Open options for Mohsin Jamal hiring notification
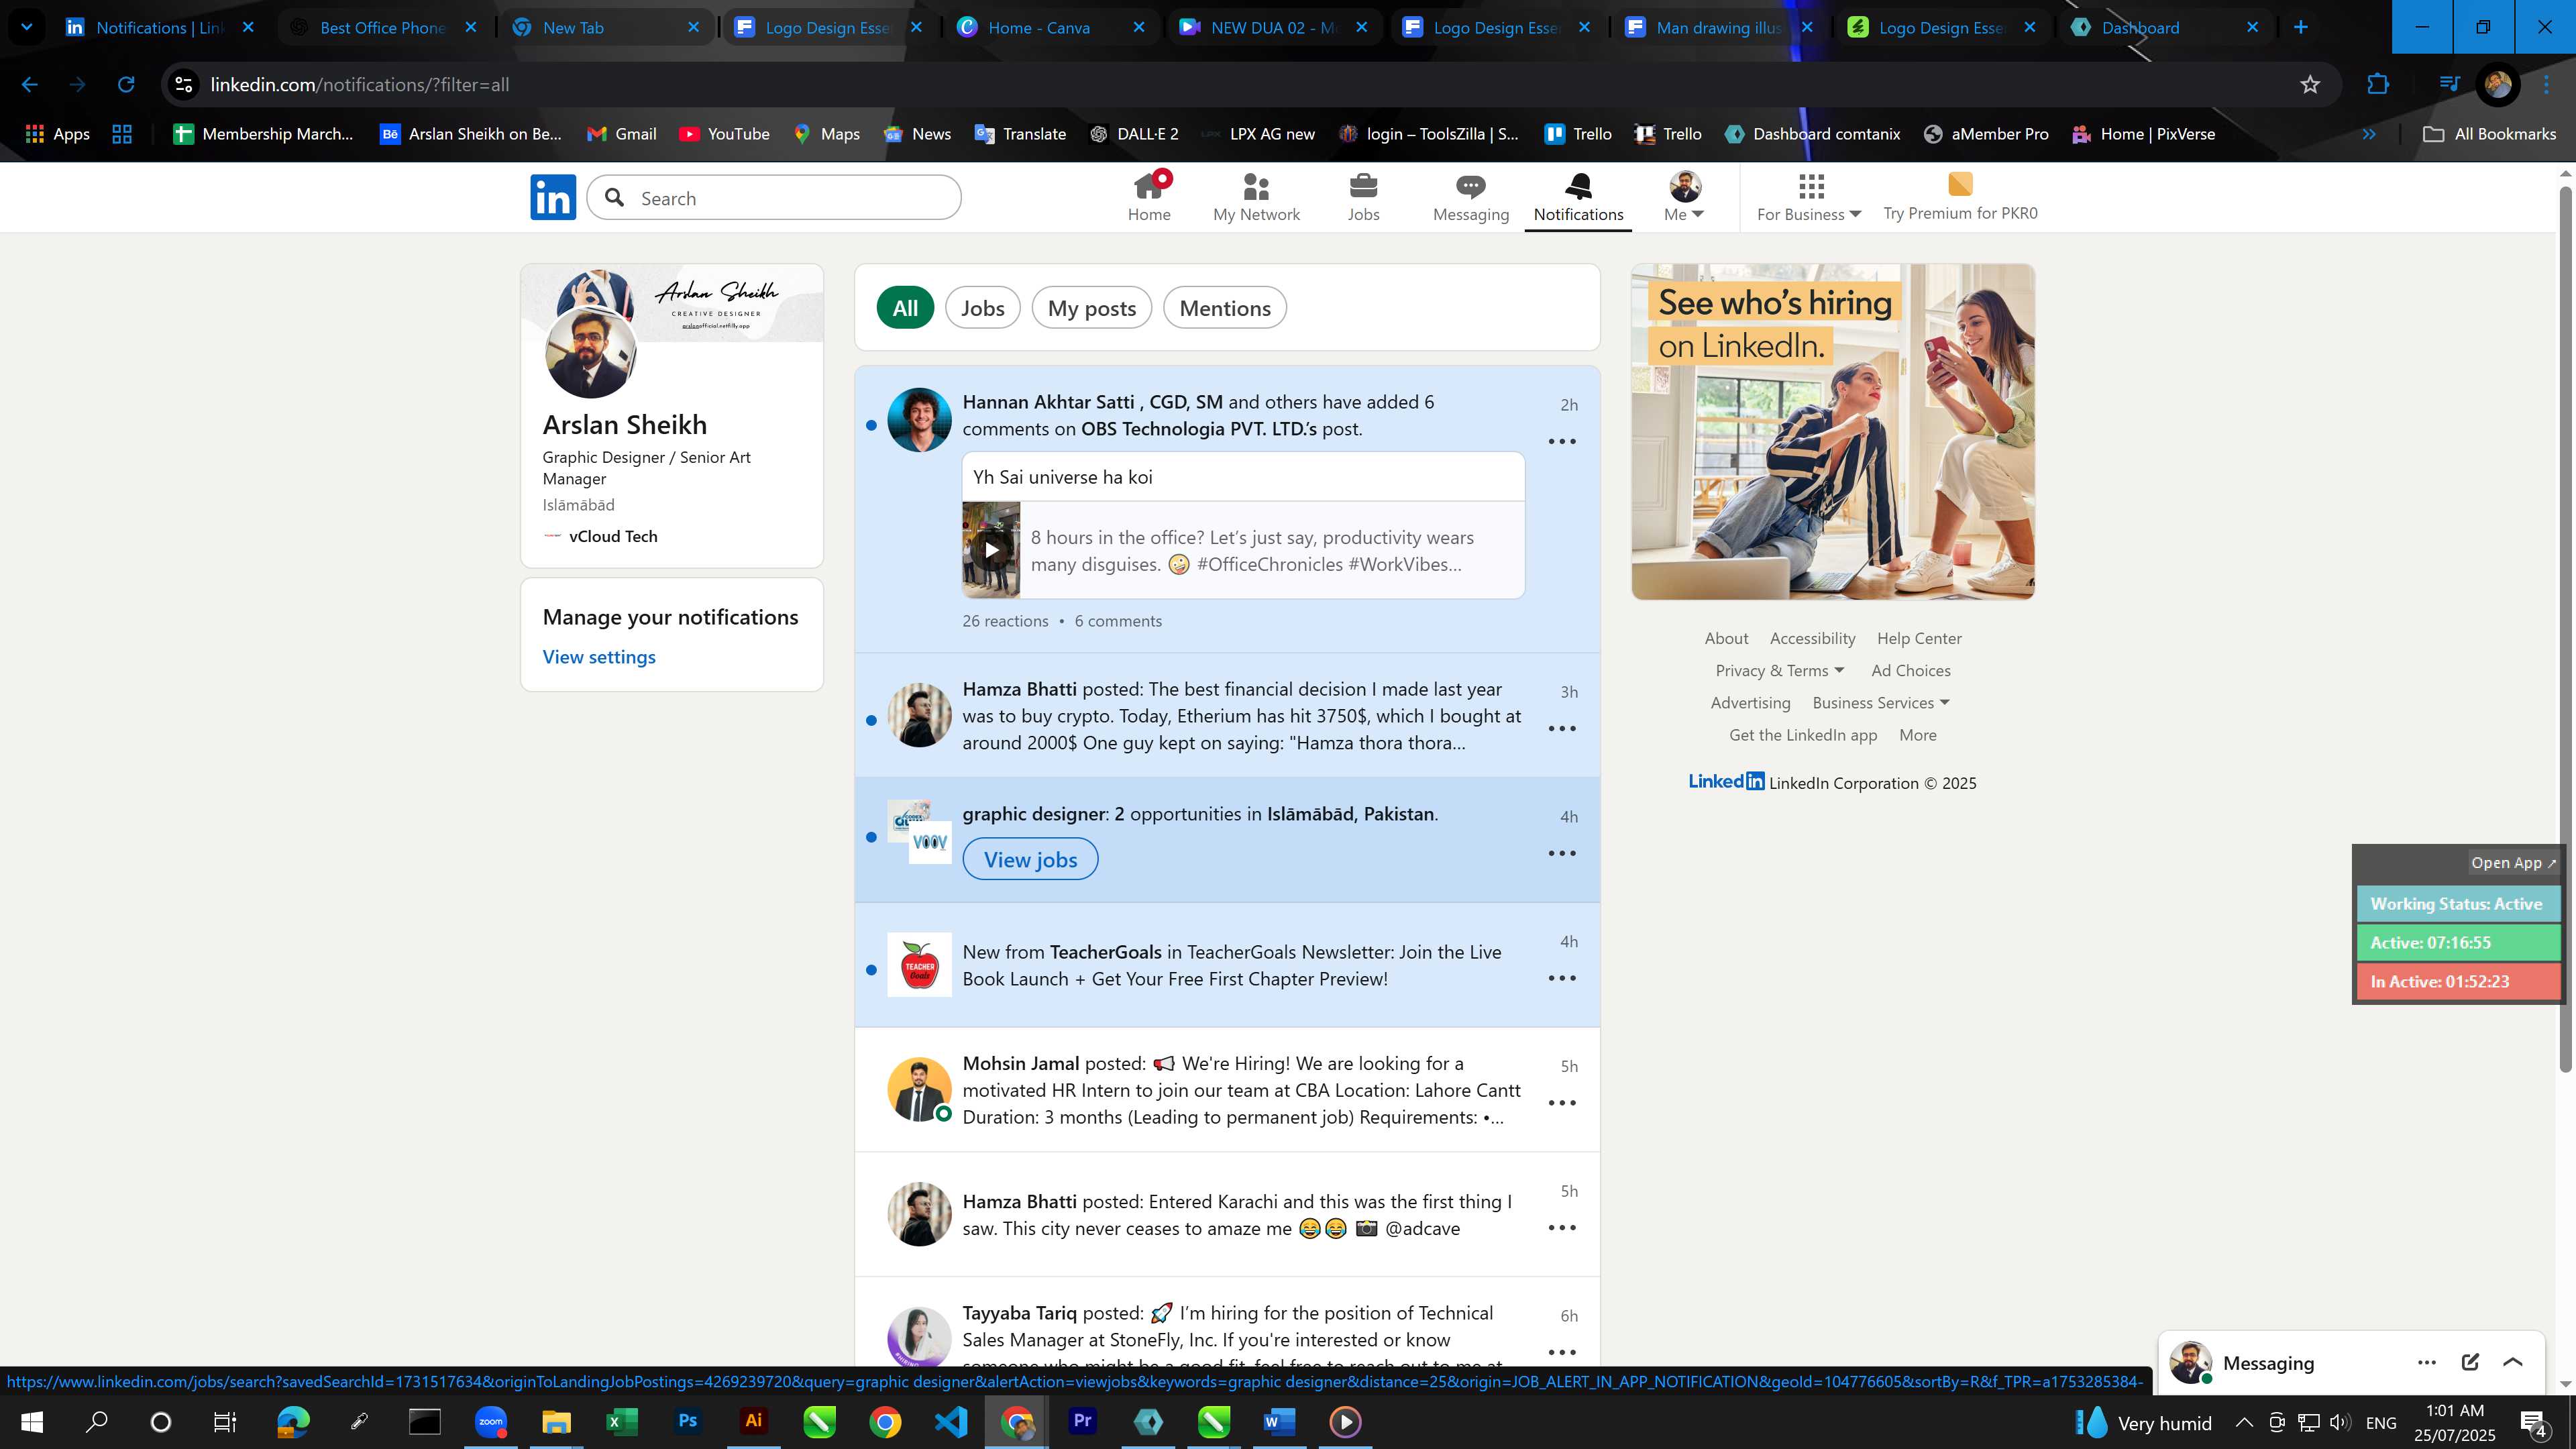This screenshot has width=2576, height=1449. 1562,1103
